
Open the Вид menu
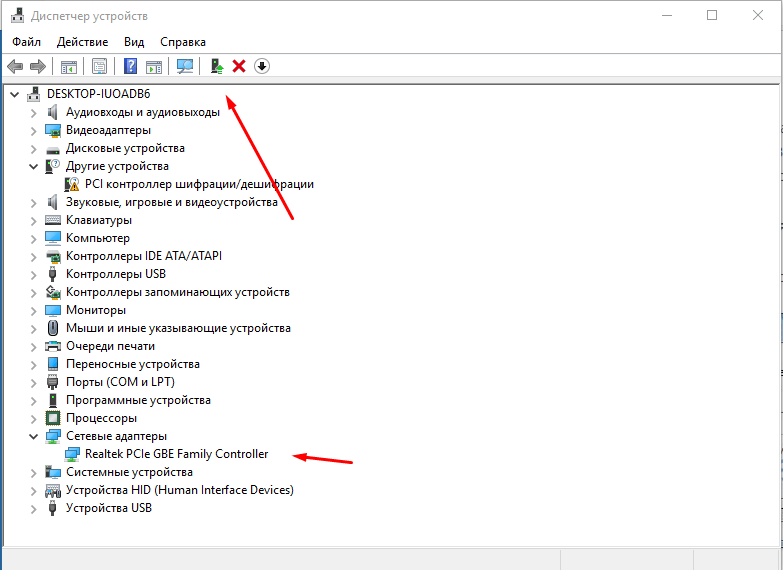pos(134,42)
